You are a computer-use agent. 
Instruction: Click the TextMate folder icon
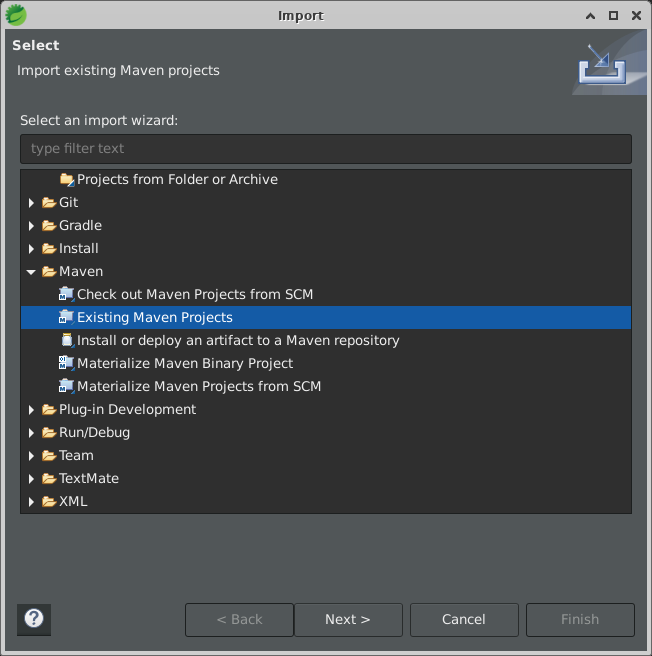point(49,479)
